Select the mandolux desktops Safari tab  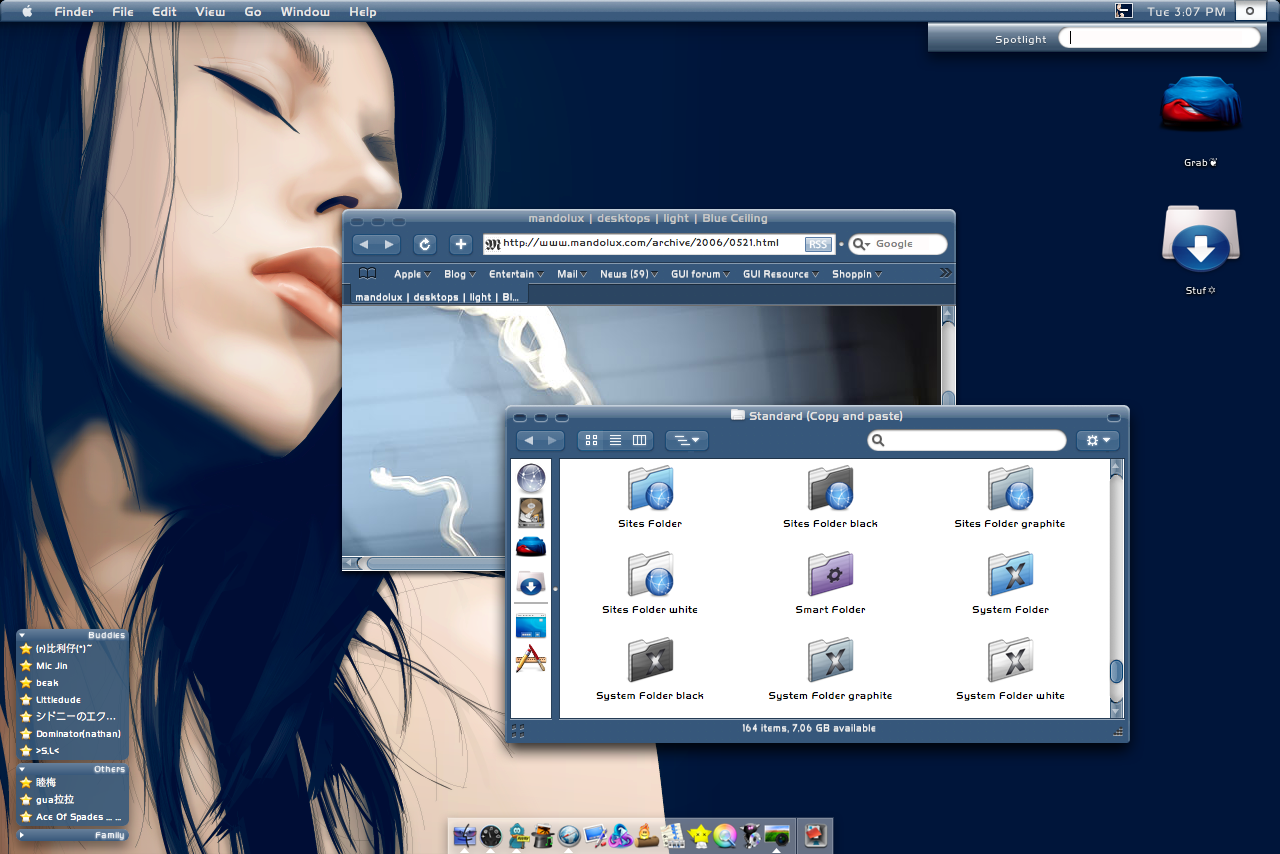[437, 297]
